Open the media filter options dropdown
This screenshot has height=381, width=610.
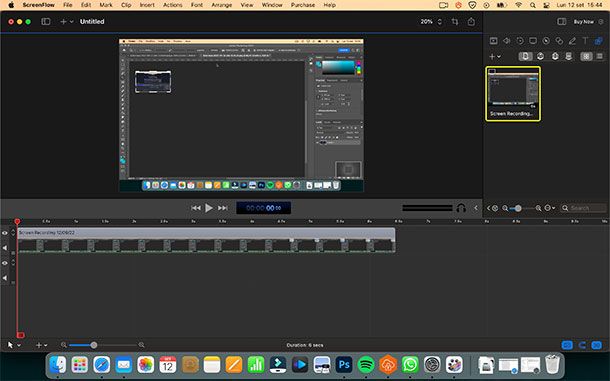click(549, 208)
